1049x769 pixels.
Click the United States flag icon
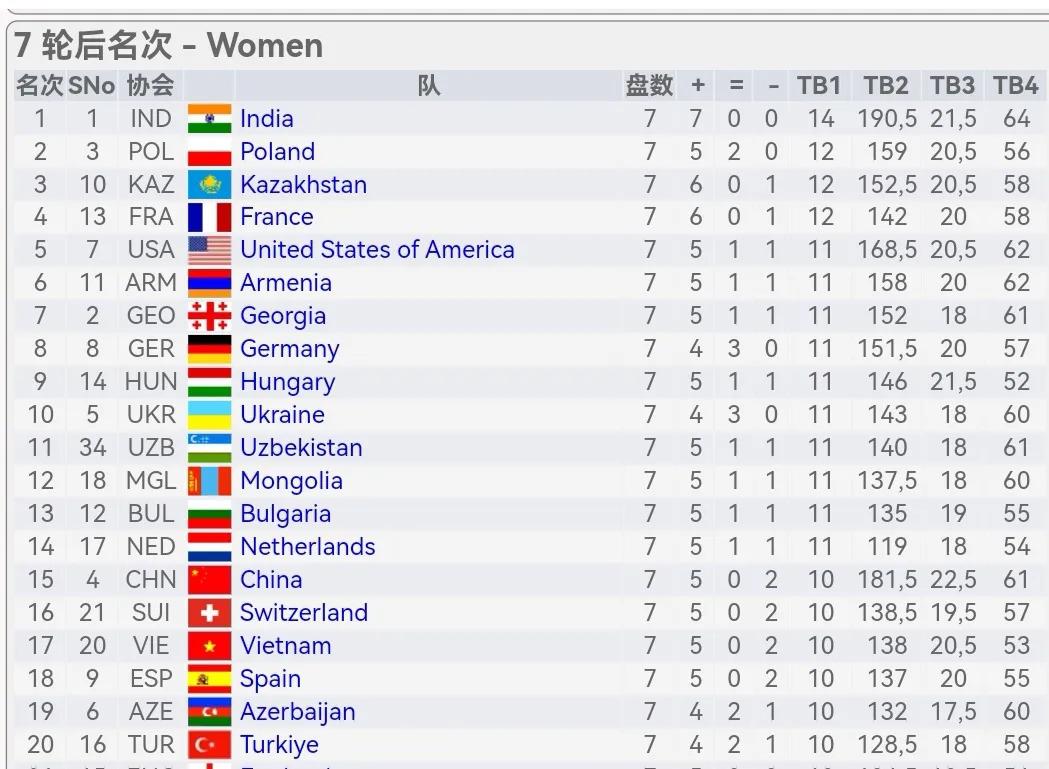[x=209, y=250]
